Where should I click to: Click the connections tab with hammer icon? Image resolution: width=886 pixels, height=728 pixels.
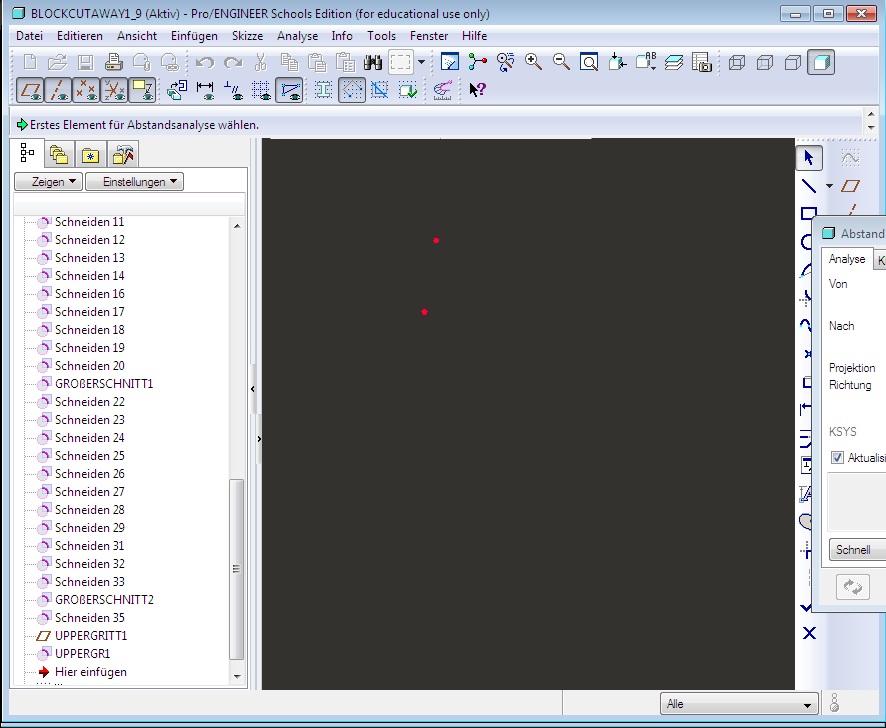(x=123, y=154)
